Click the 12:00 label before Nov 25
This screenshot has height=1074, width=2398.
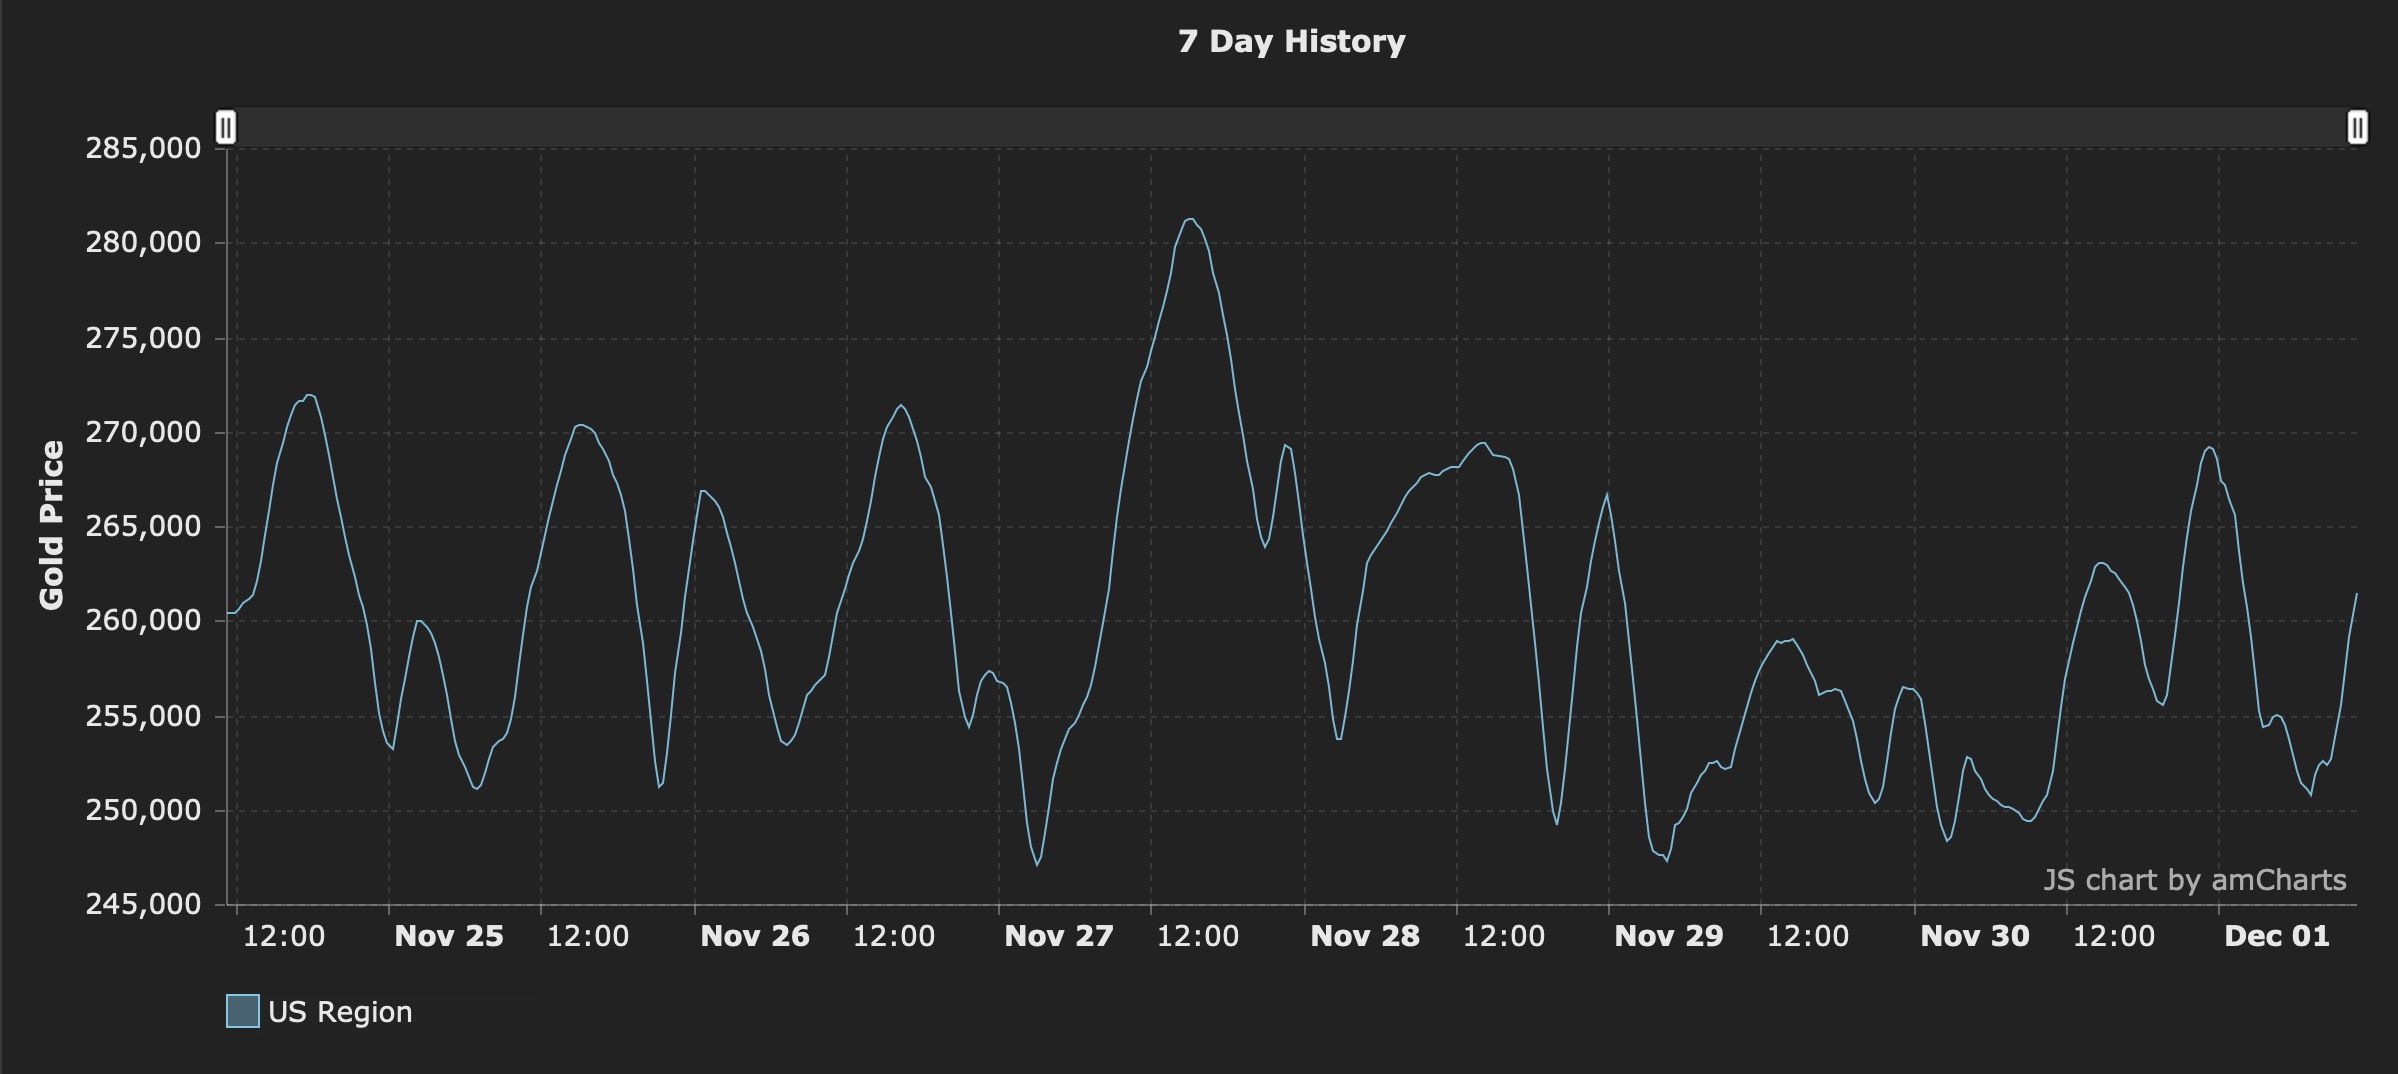click(x=284, y=936)
